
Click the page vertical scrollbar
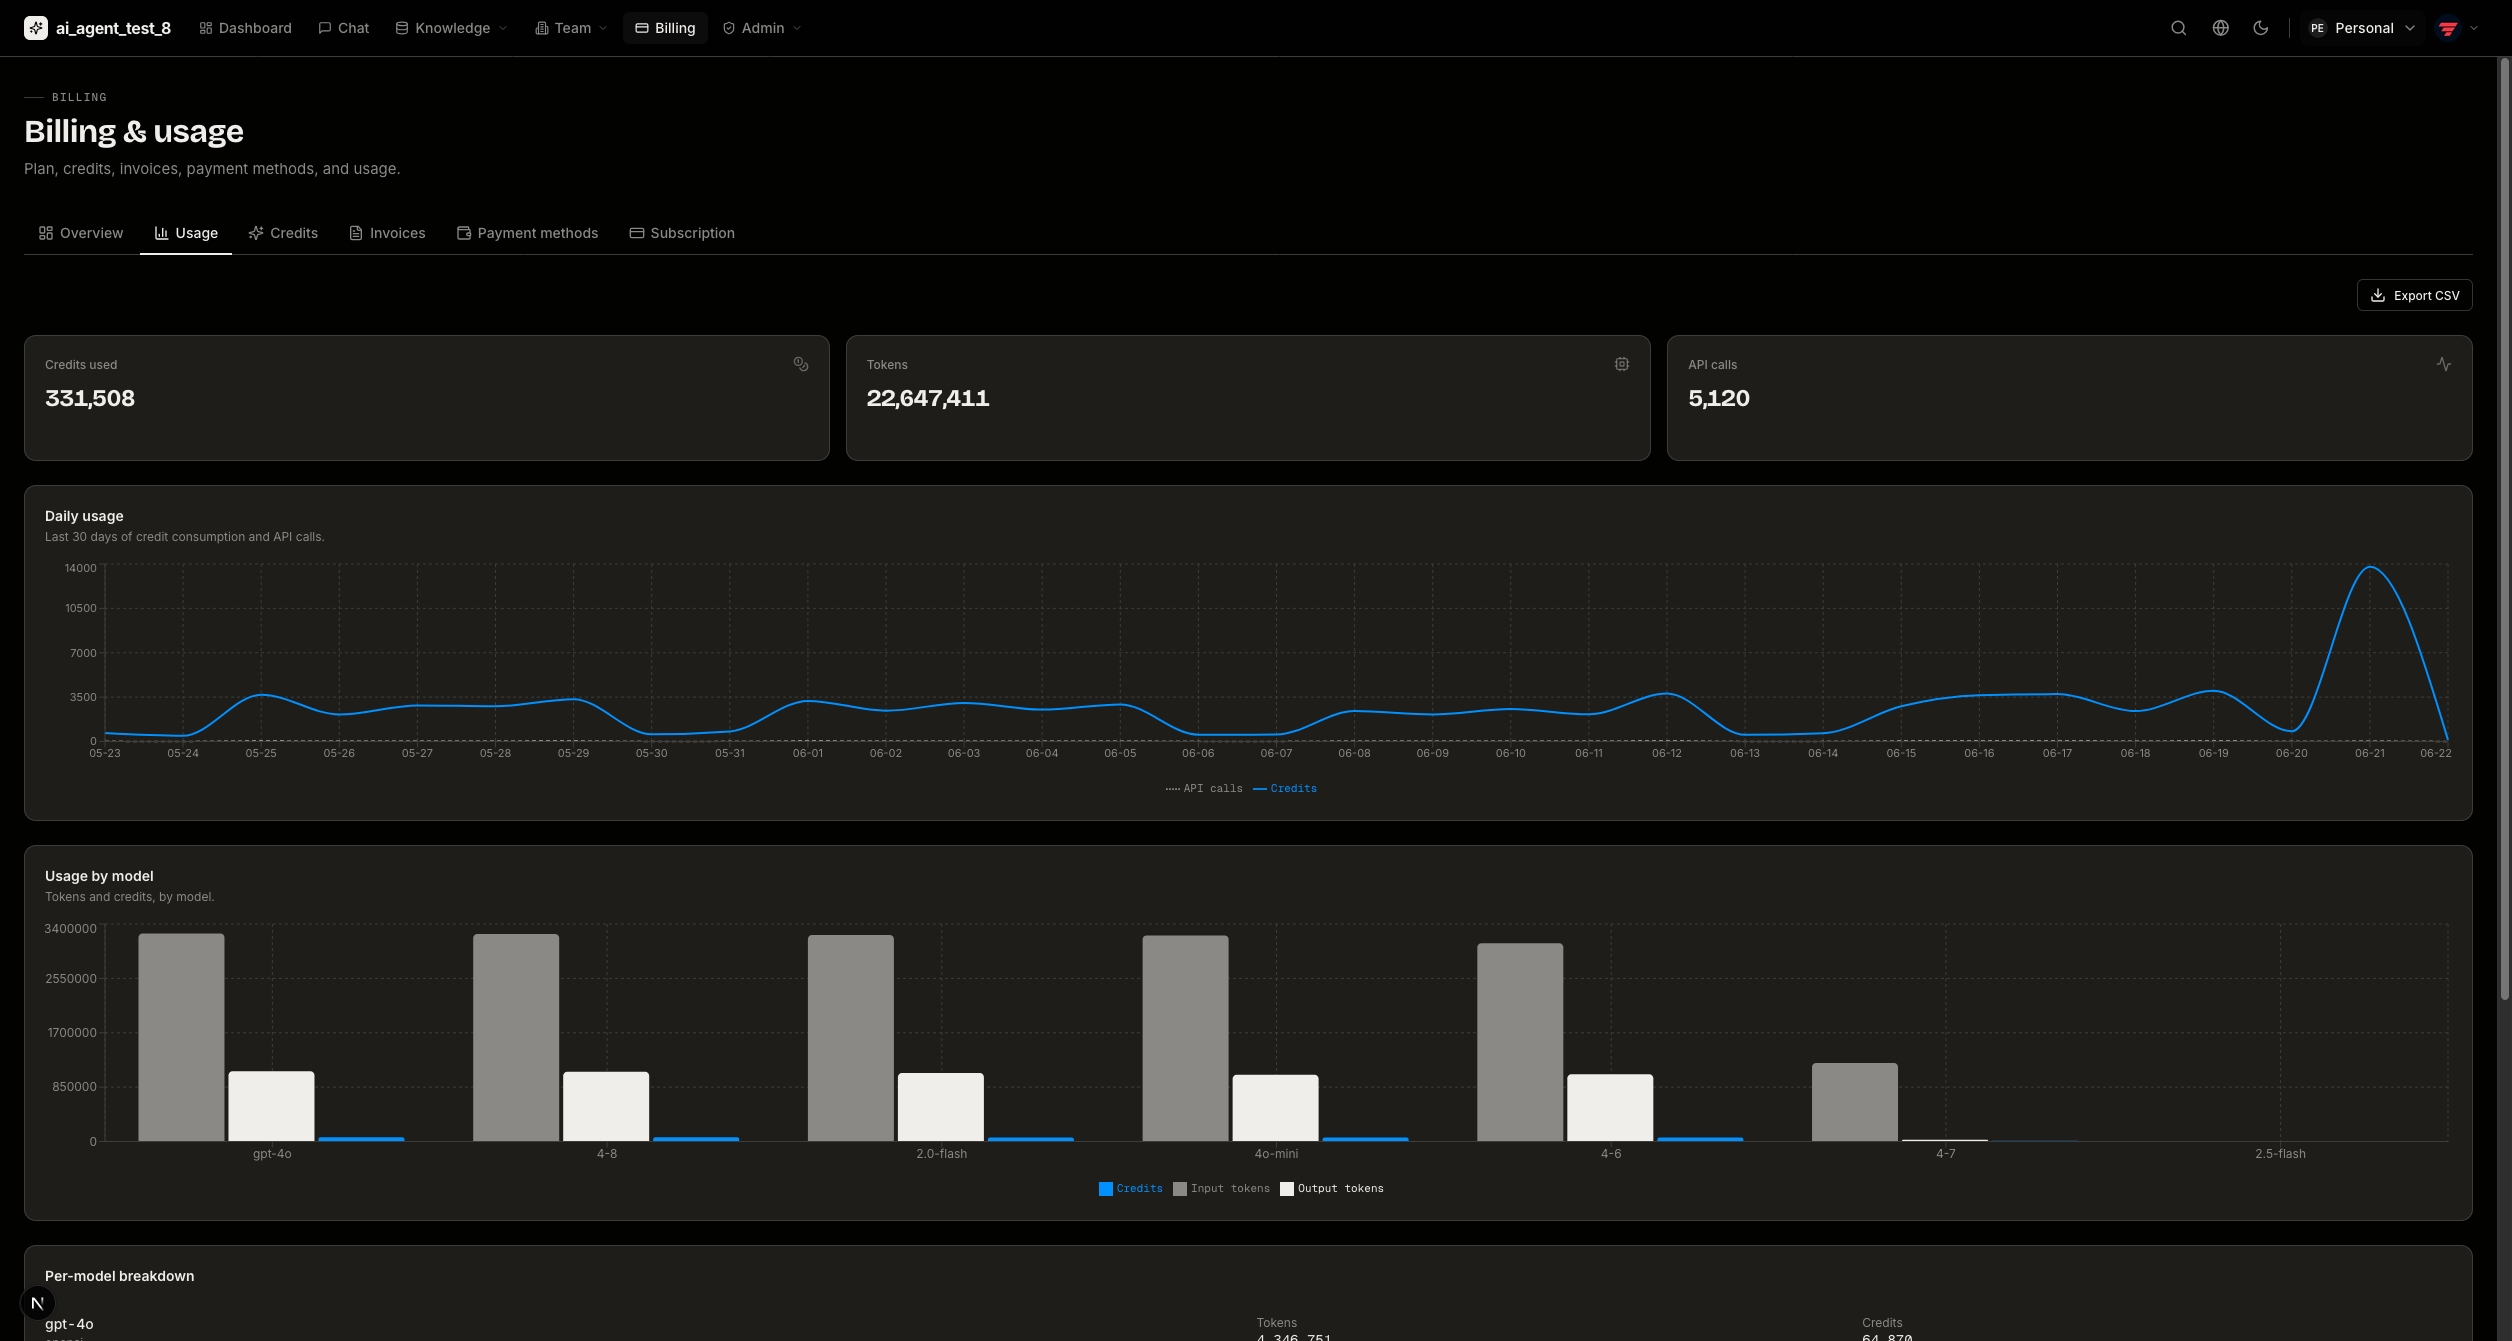[x=2504, y=528]
